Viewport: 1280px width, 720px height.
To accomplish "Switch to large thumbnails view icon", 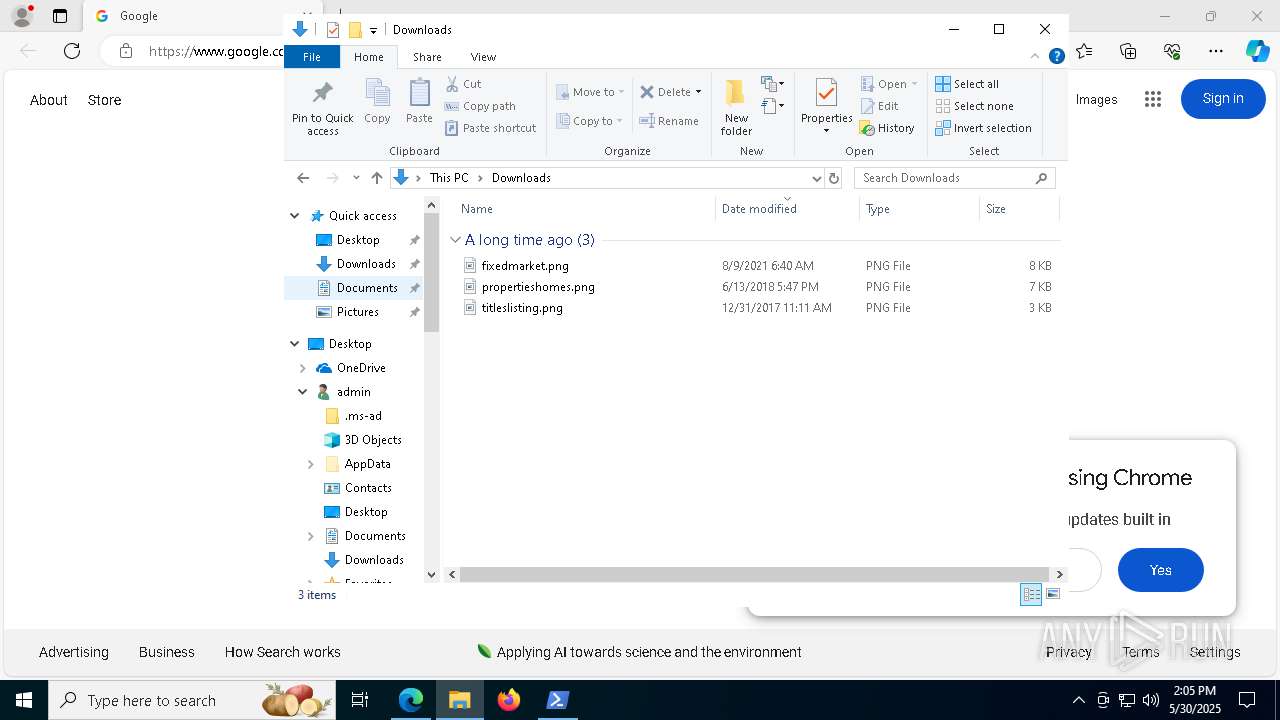I will 1052,594.
